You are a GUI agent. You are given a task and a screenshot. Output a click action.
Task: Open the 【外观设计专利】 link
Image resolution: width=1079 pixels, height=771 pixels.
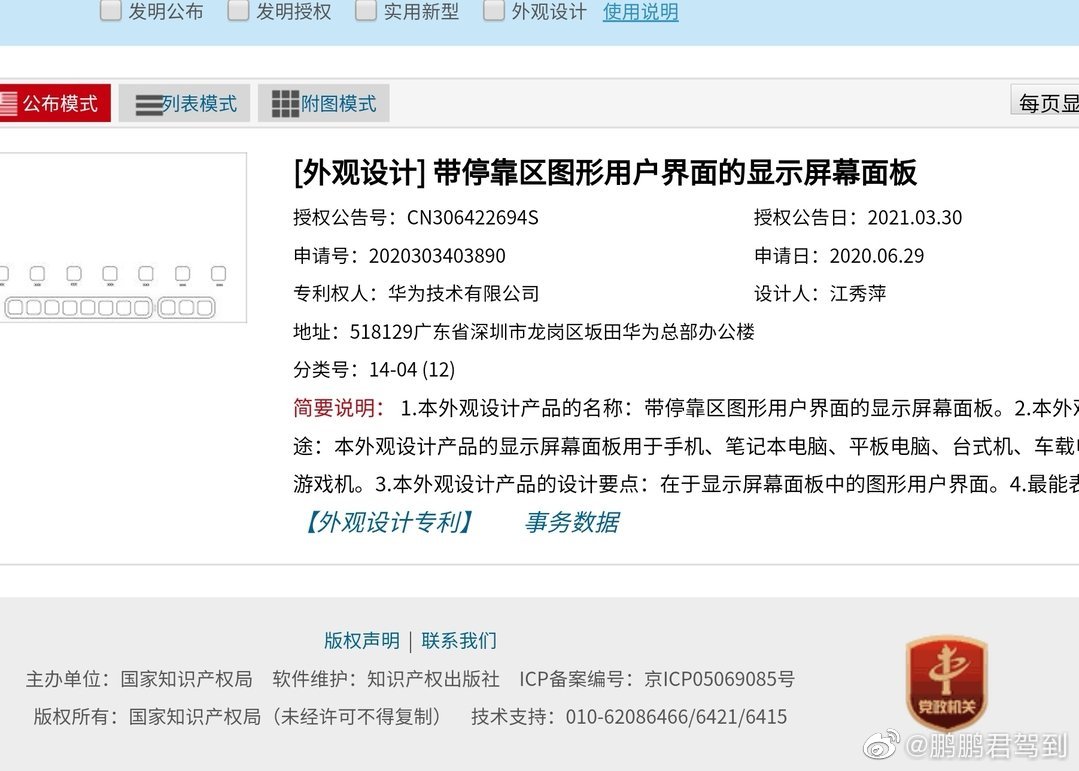(389, 522)
